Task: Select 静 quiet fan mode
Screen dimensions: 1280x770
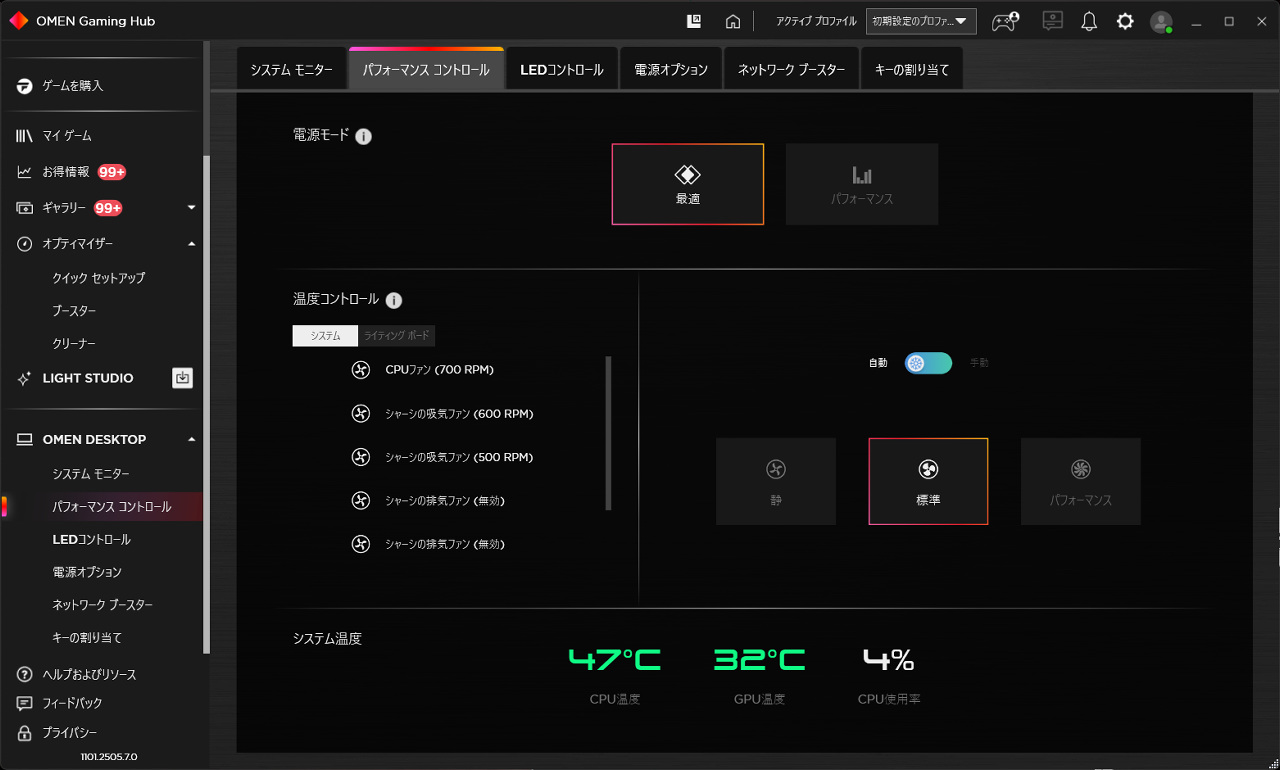Action: pos(776,481)
